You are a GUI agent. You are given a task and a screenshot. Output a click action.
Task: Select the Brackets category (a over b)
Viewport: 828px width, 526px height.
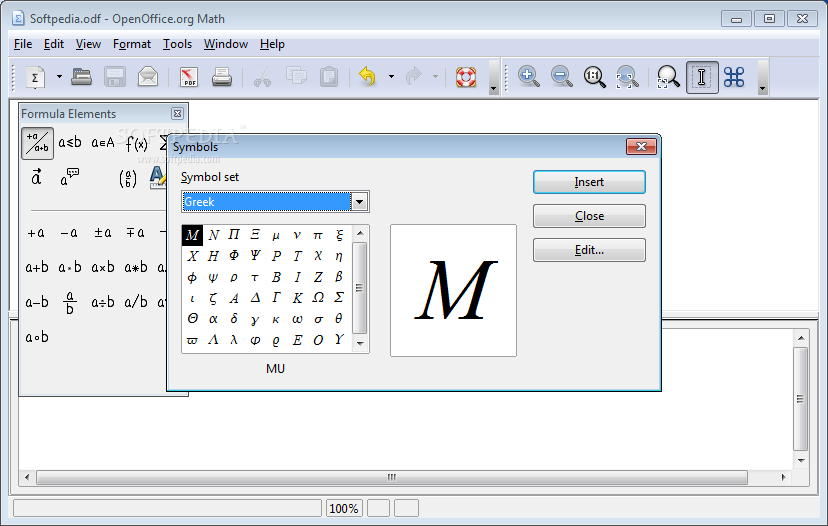pyautogui.click(x=128, y=179)
